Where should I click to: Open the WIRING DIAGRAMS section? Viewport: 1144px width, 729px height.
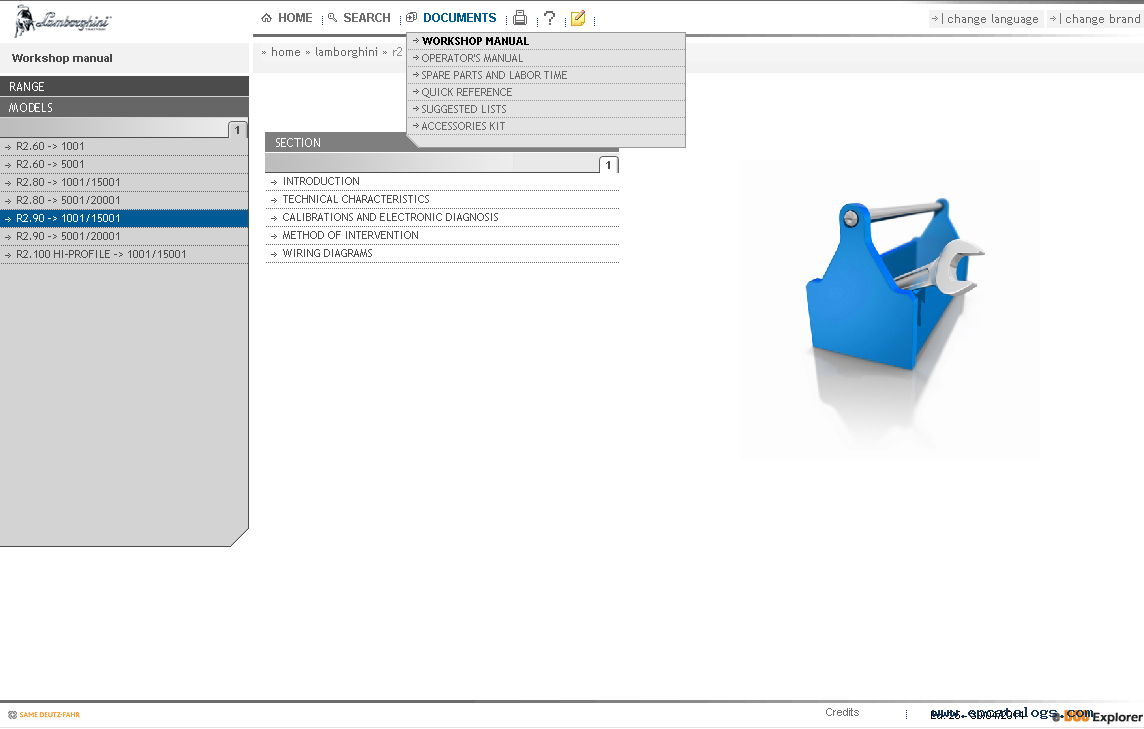(442, 253)
